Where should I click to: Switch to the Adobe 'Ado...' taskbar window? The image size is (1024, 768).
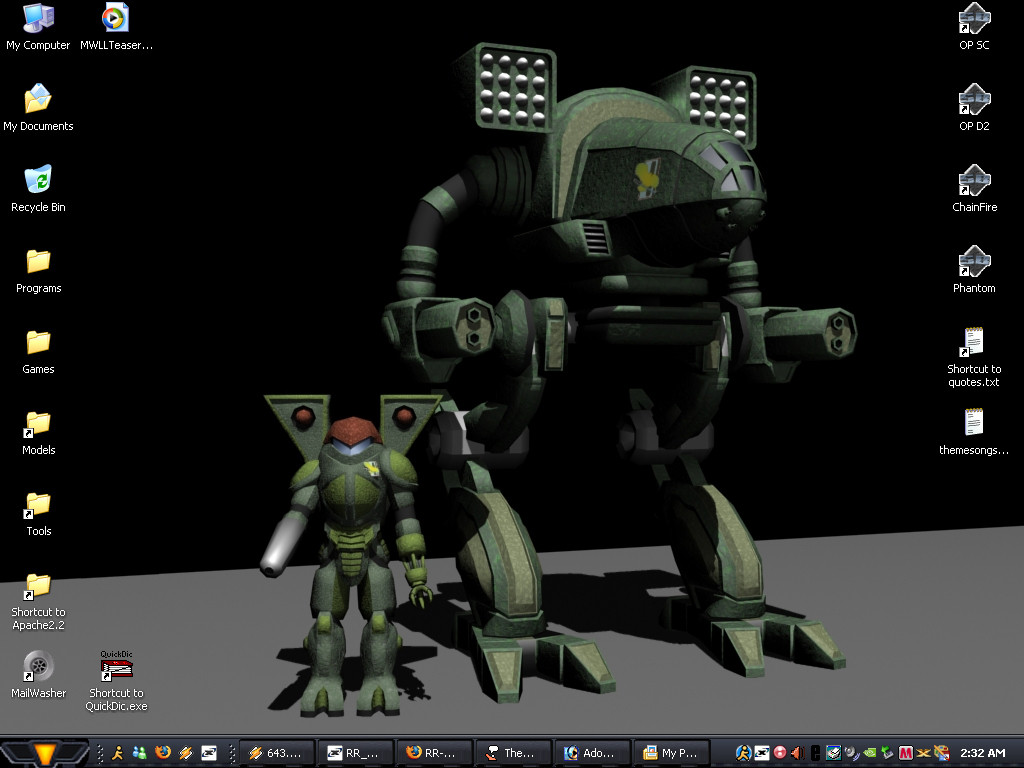click(591, 753)
